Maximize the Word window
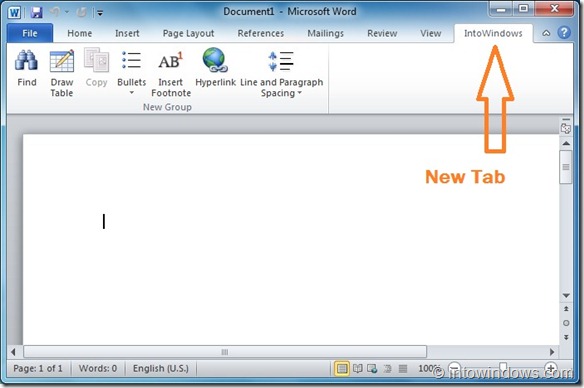Image resolution: width=584 pixels, height=388 pixels. [x=524, y=9]
